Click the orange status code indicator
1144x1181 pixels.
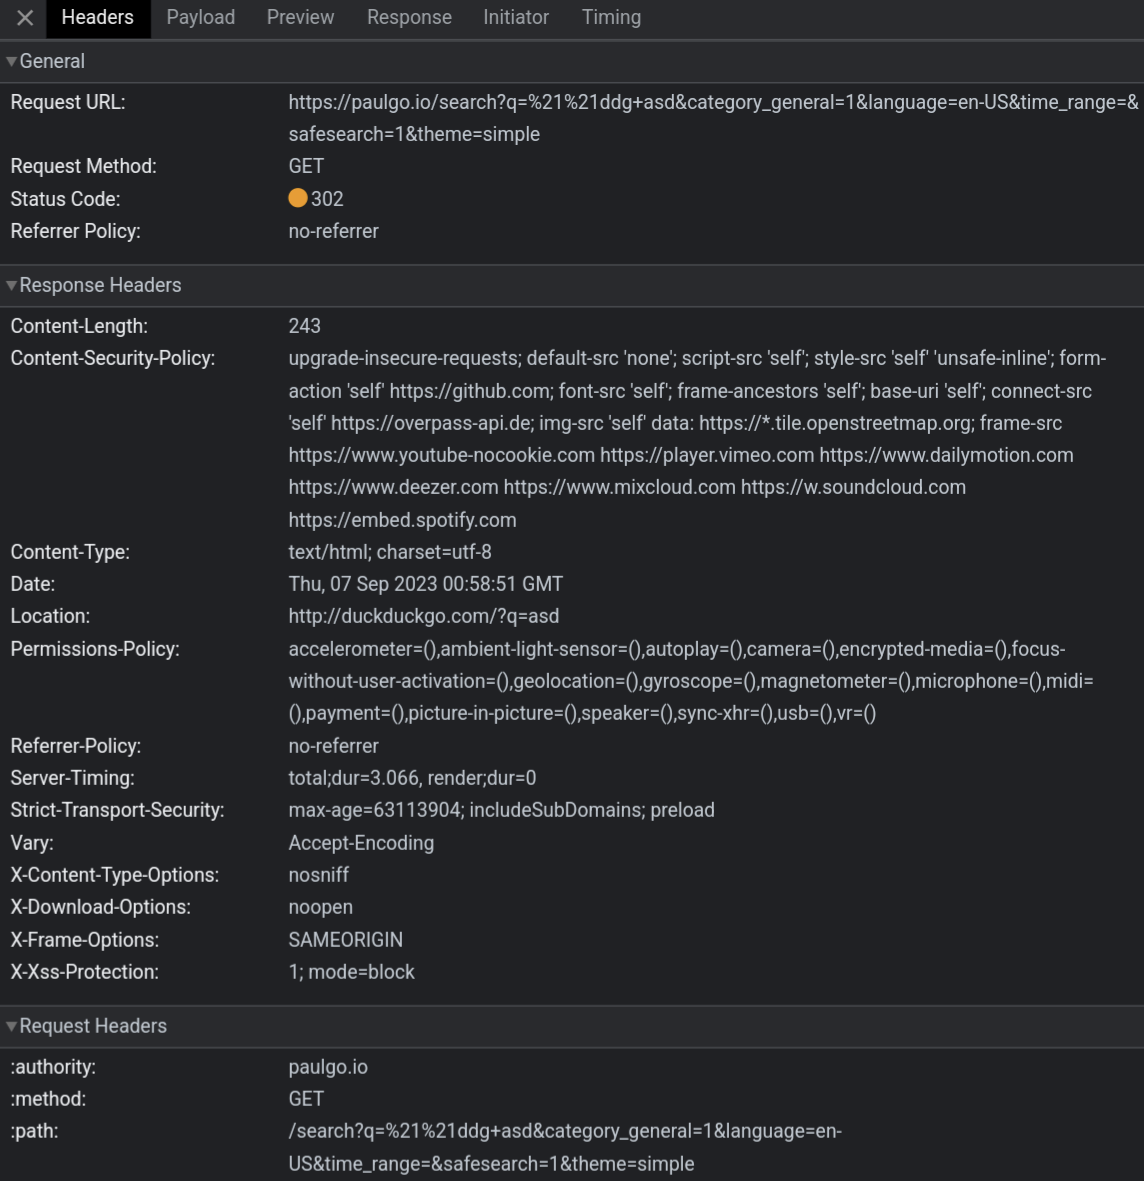click(x=297, y=198)
